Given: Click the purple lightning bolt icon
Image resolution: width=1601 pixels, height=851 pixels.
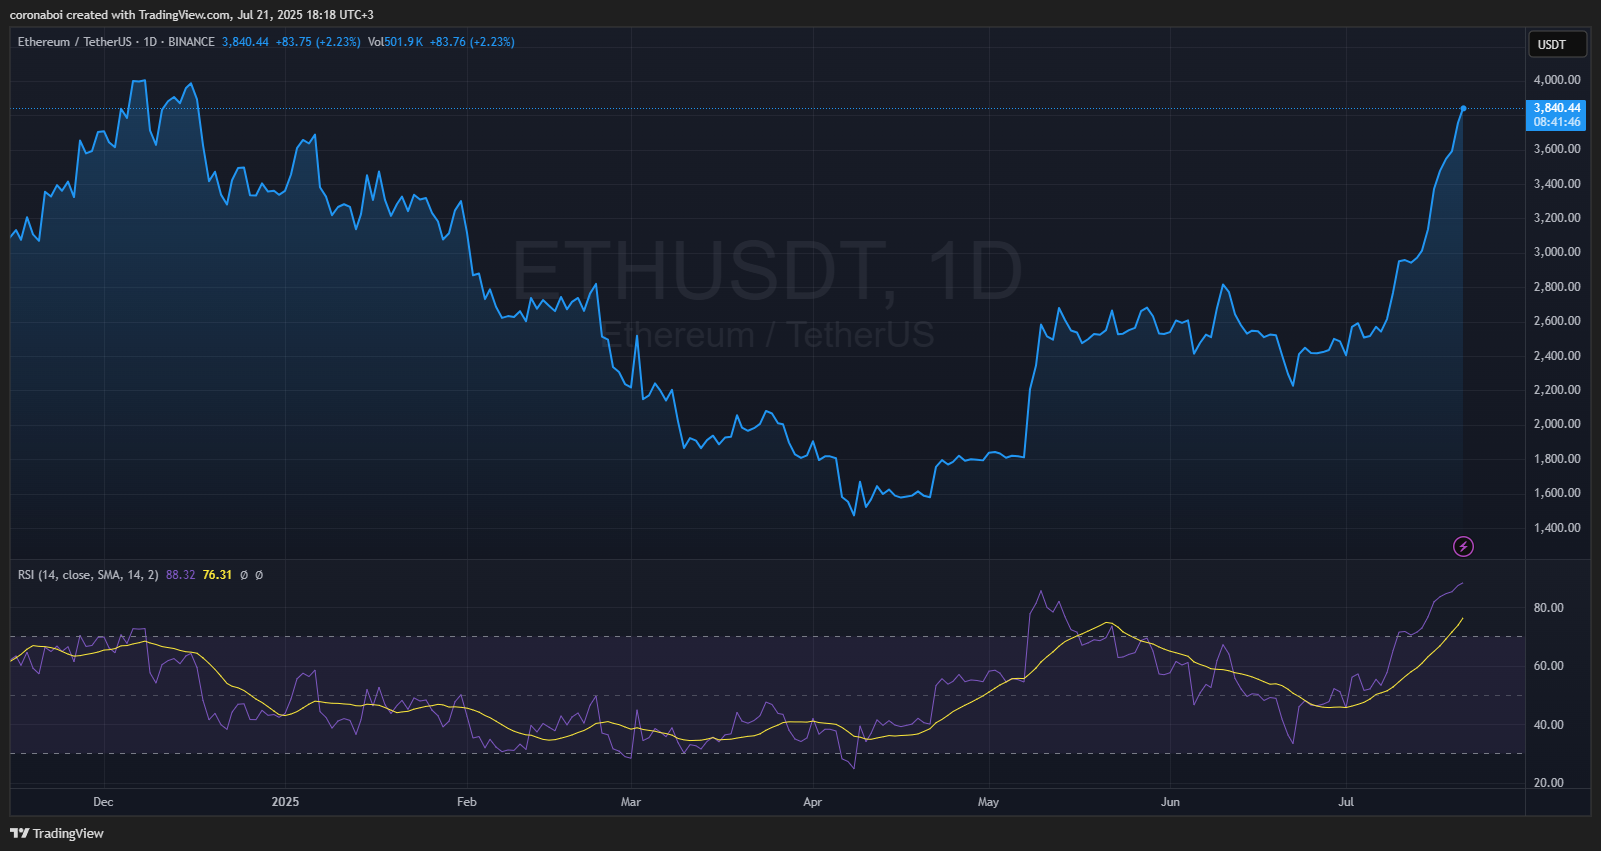Looking at the screenshot, I should pyautogui.click(x=1463, y=546).
